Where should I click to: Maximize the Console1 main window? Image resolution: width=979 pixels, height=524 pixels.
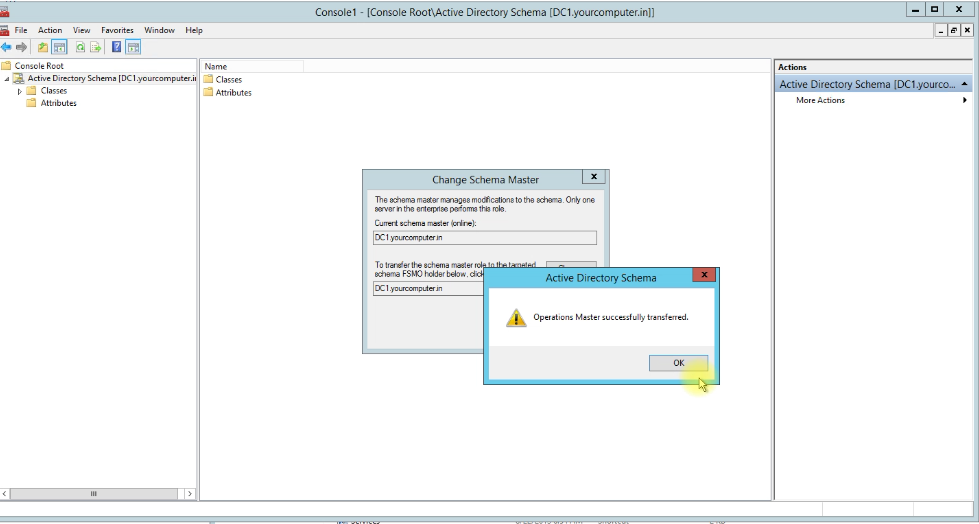click(935, 9)
